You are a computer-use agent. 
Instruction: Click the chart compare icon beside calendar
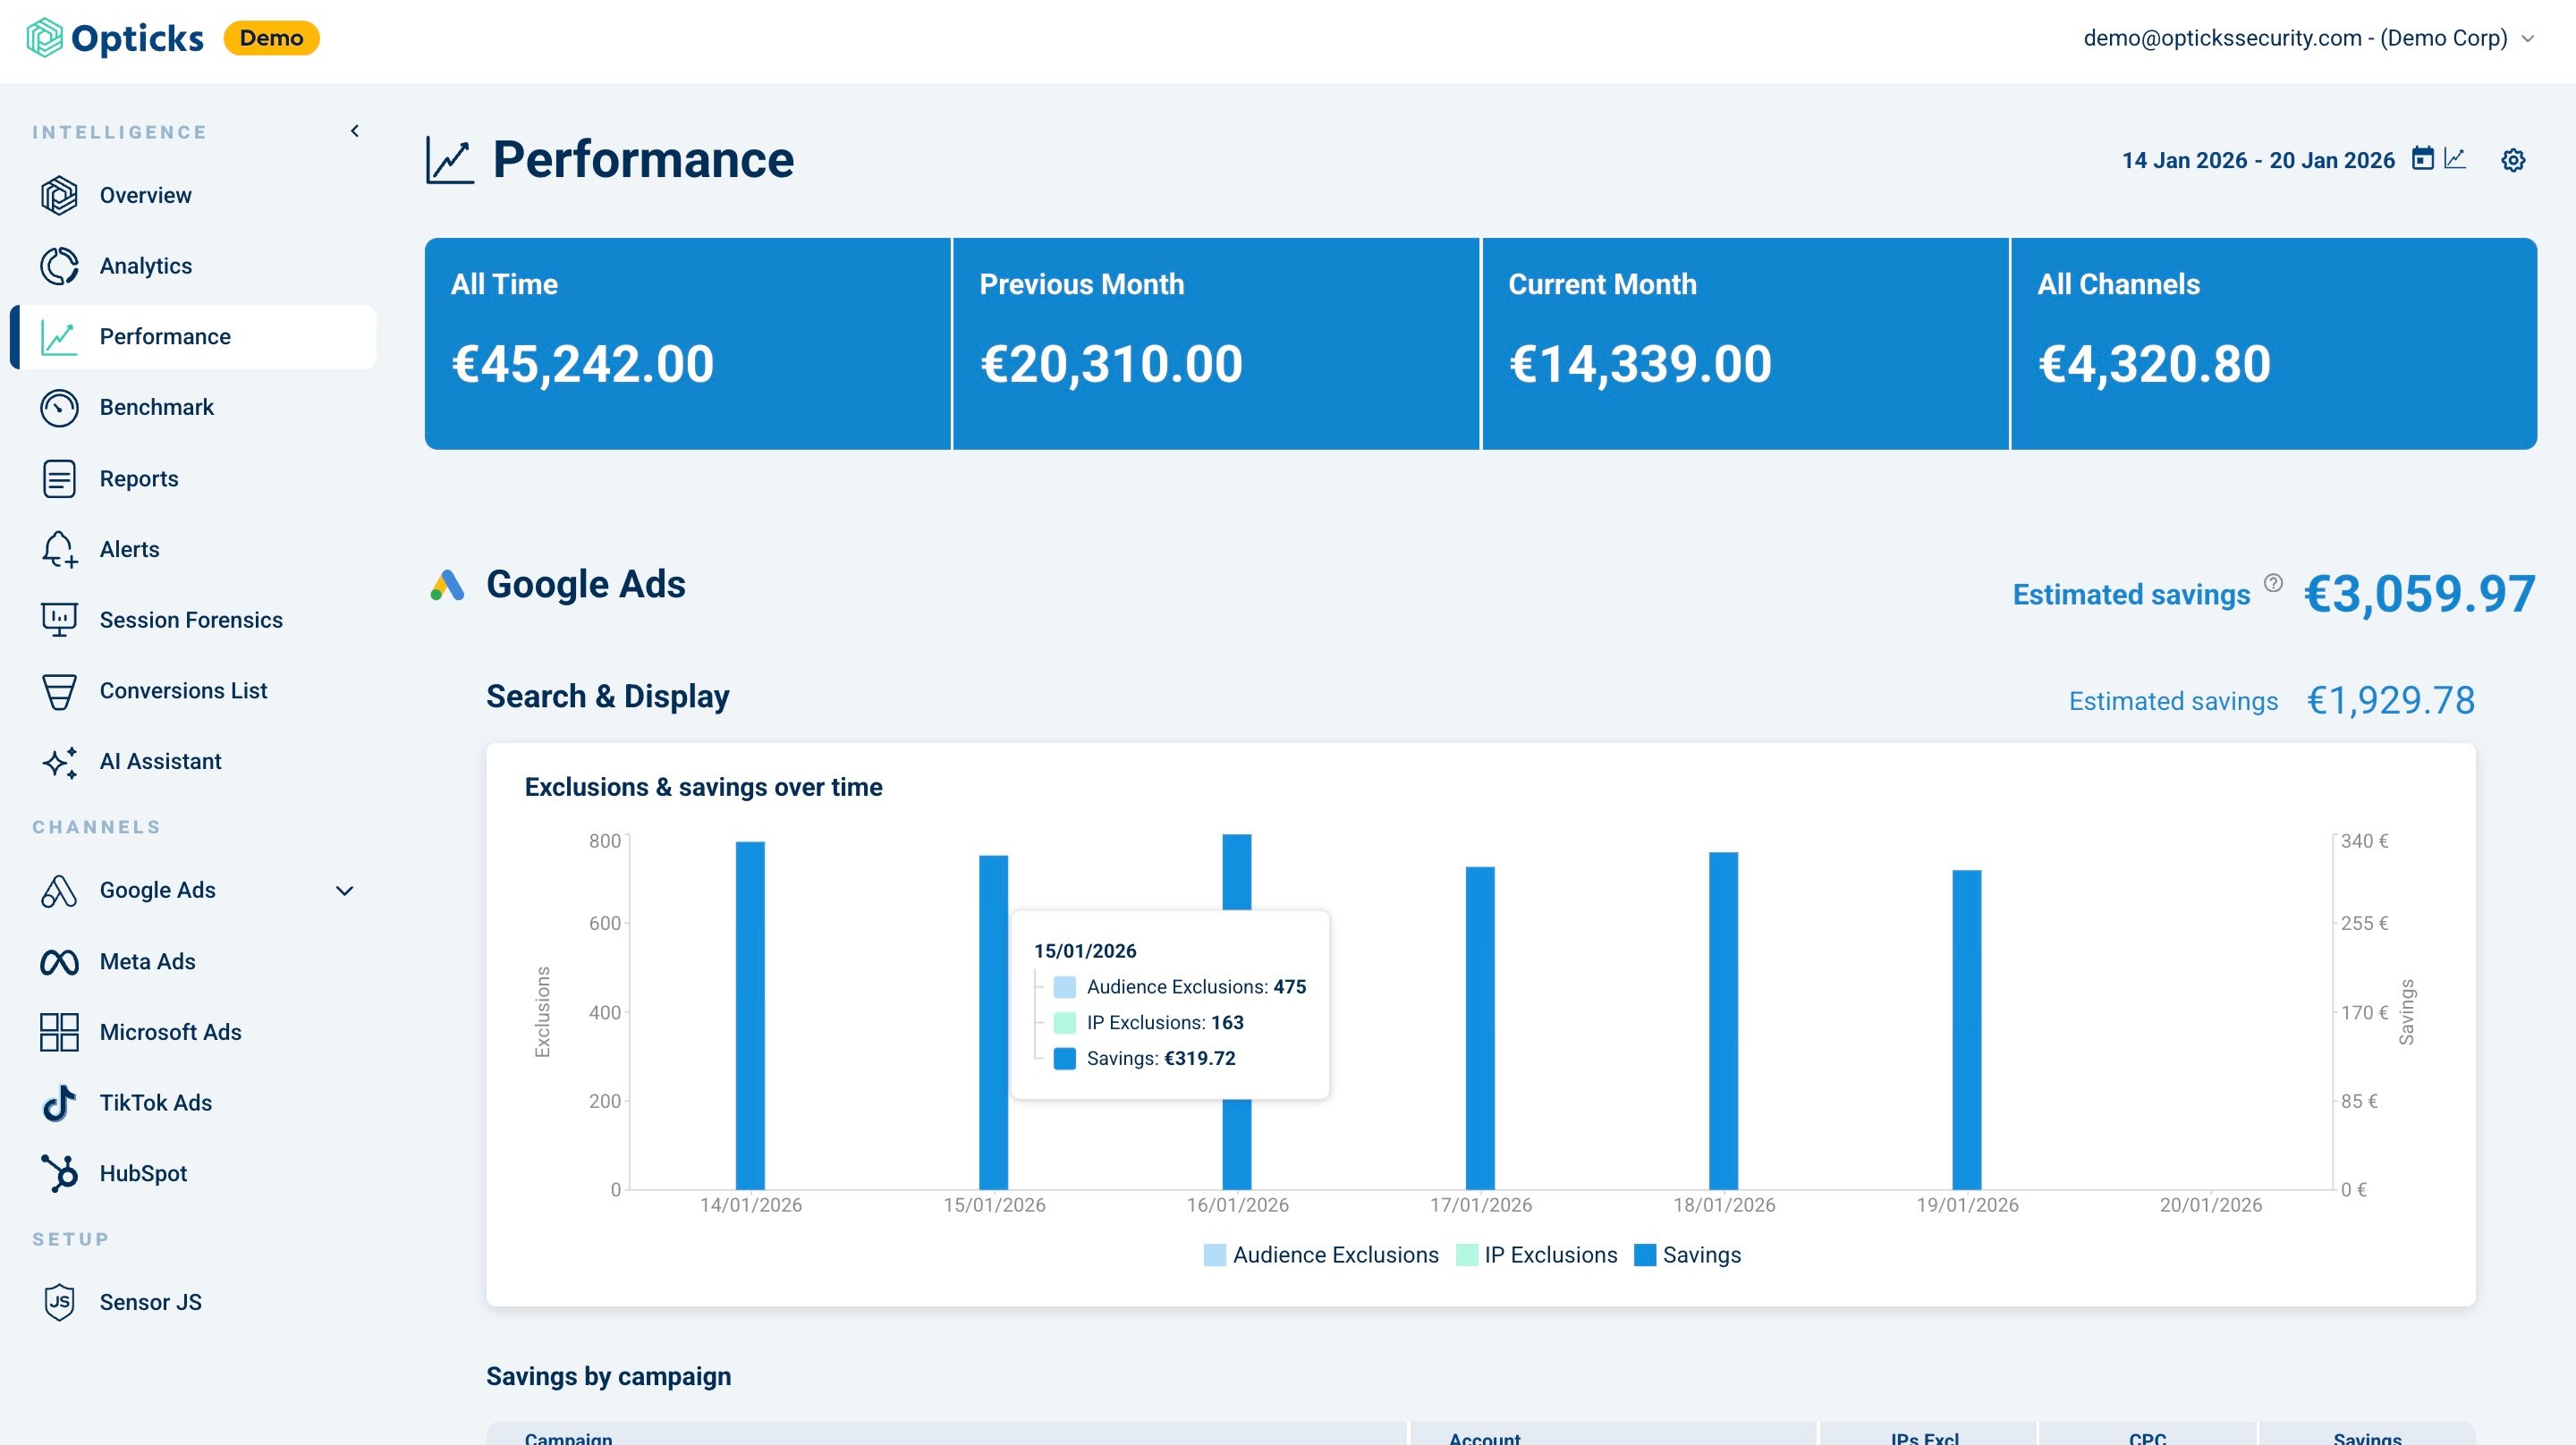[x=2455, y=159]
